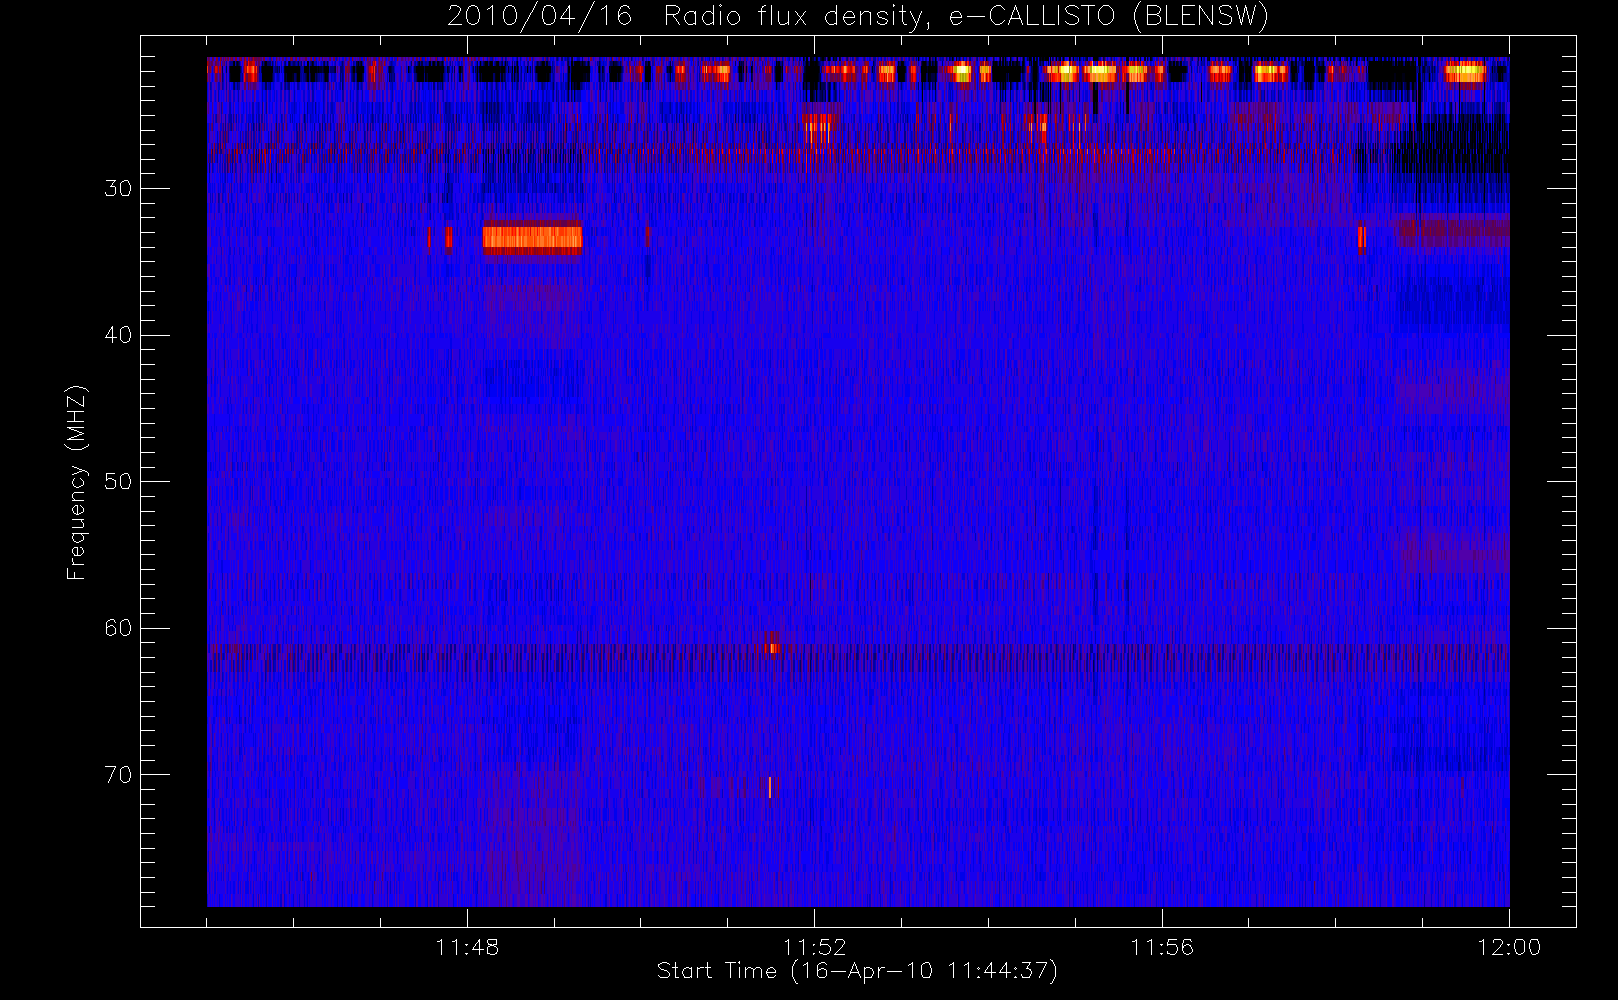The height and width of the screenshot is (1000, 1618).
Task: Click the 60 MHz frequency tick label
Action: (x=118, y=628)
